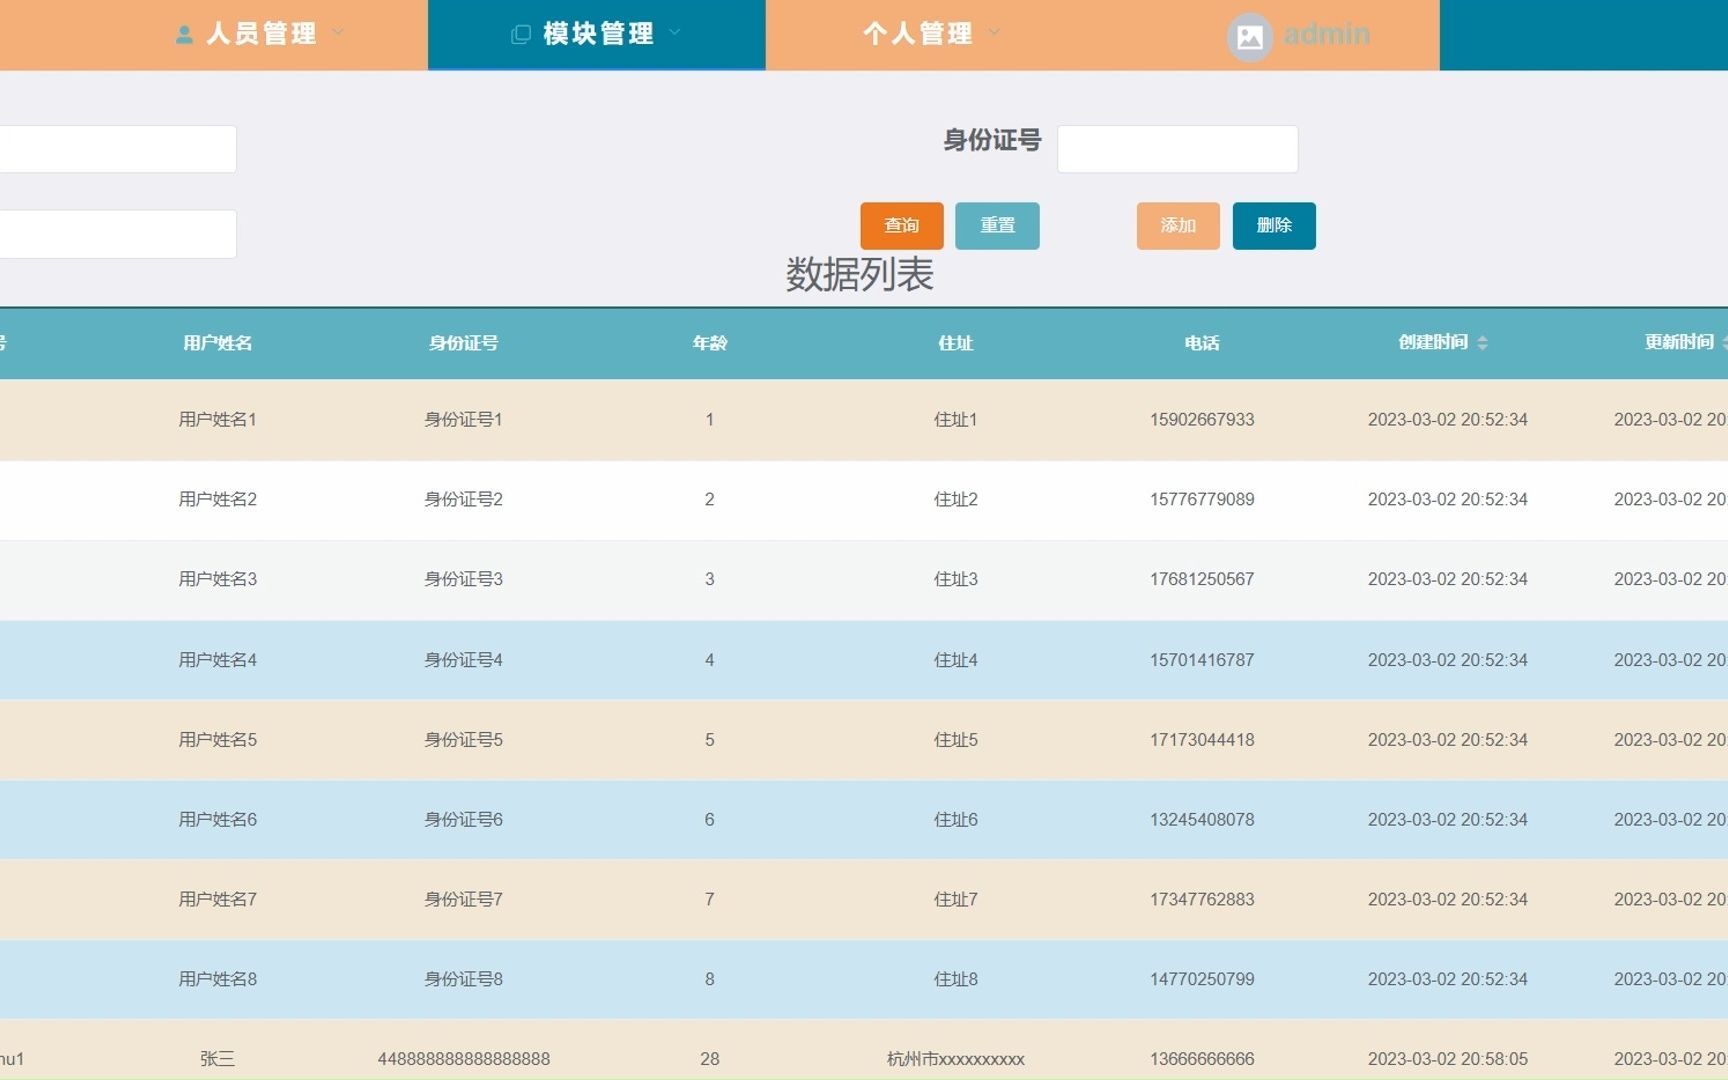Click the 用户姓名 column header
This screenshot has height=1080, width=1728.
coord(218,343)
